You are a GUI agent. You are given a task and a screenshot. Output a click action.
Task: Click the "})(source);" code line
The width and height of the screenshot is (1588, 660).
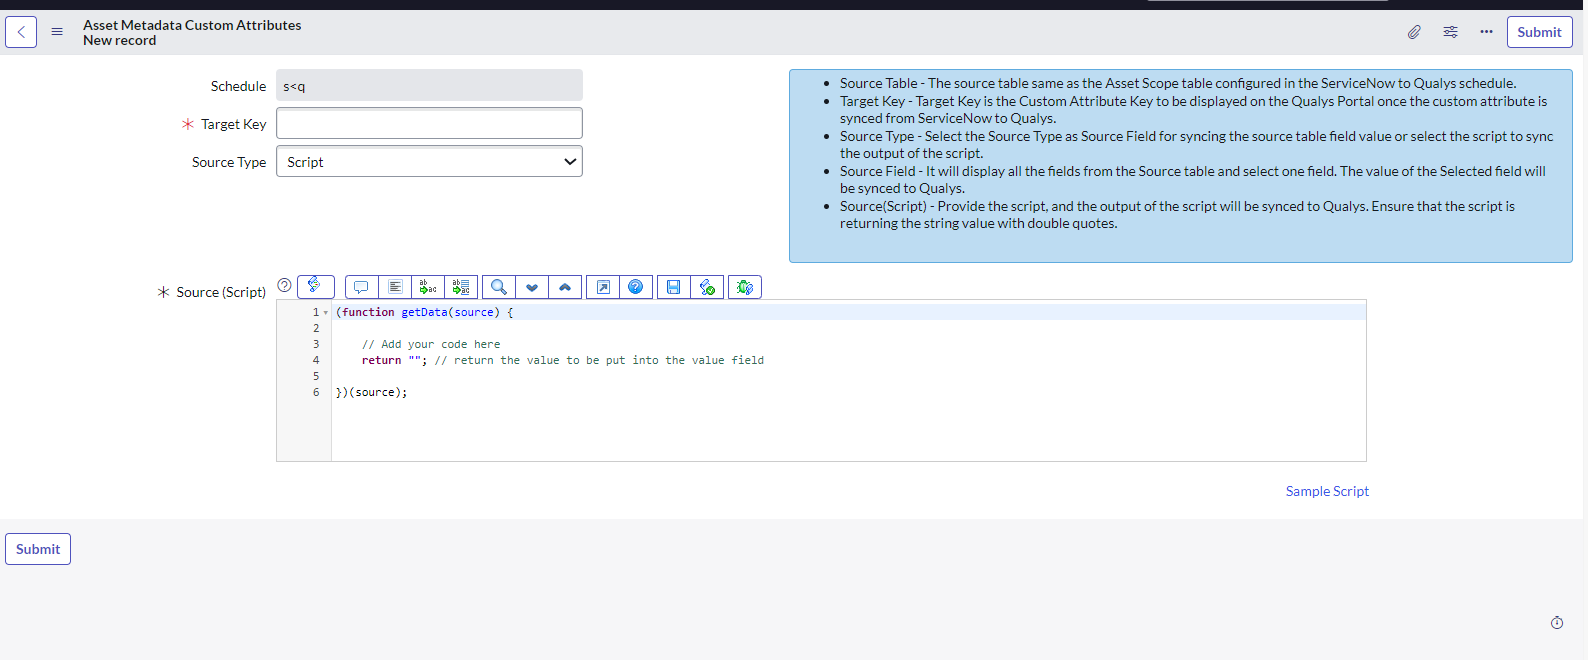click(372, 392)
